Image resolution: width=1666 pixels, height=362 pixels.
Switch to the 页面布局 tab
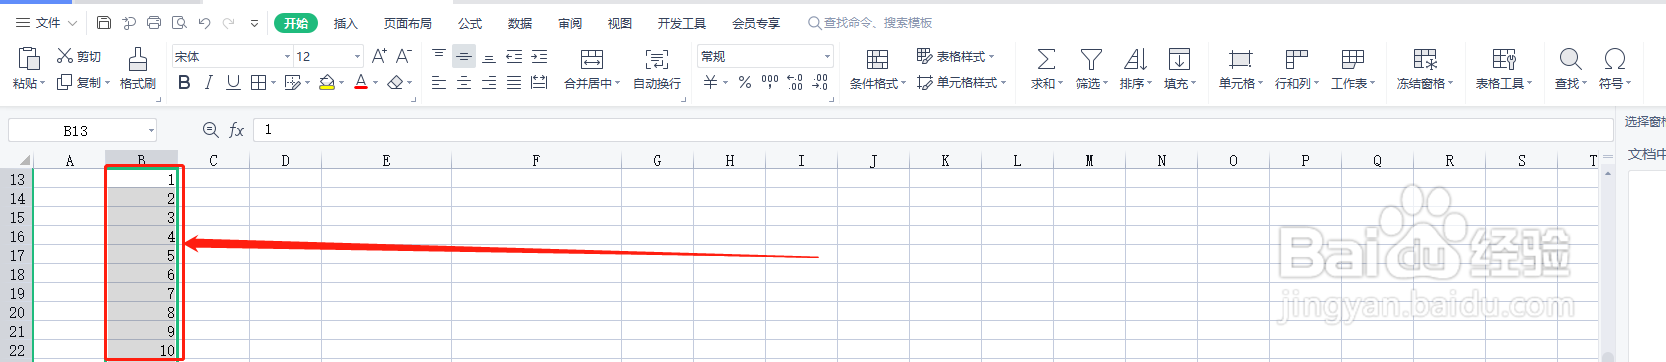408,23
